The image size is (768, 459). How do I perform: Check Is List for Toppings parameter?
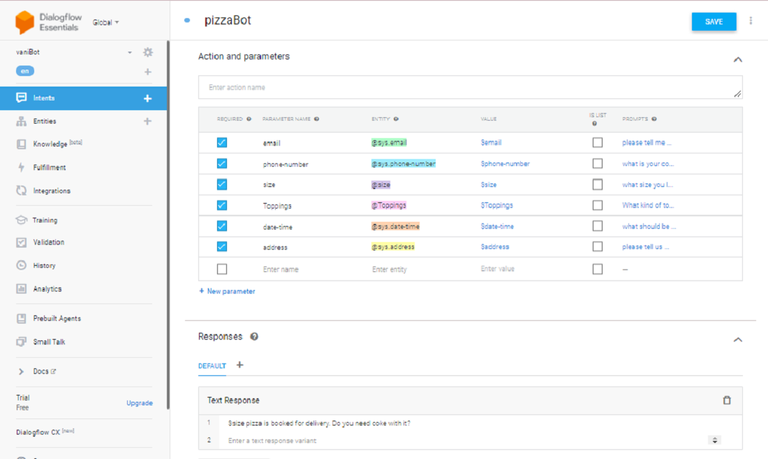pos(598,205)
